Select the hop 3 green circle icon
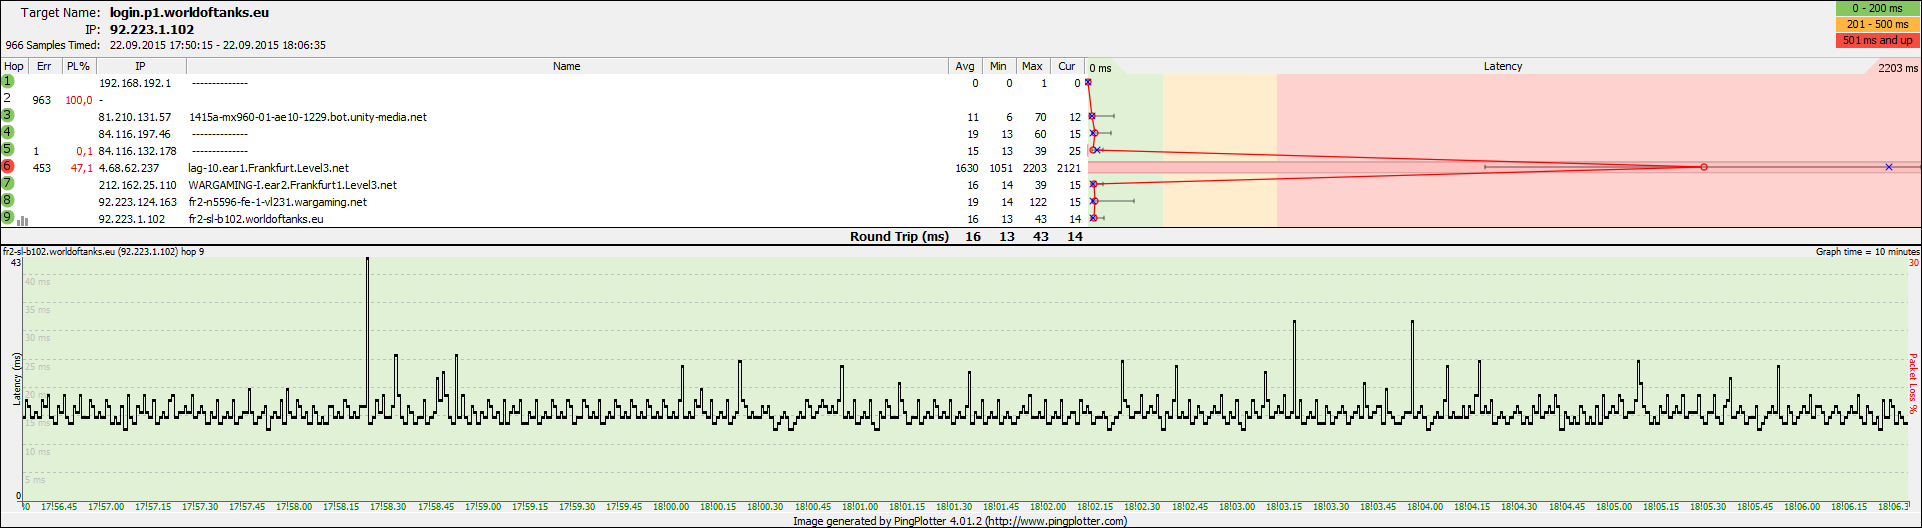1922x528 pixels. [x=8, y=115]
